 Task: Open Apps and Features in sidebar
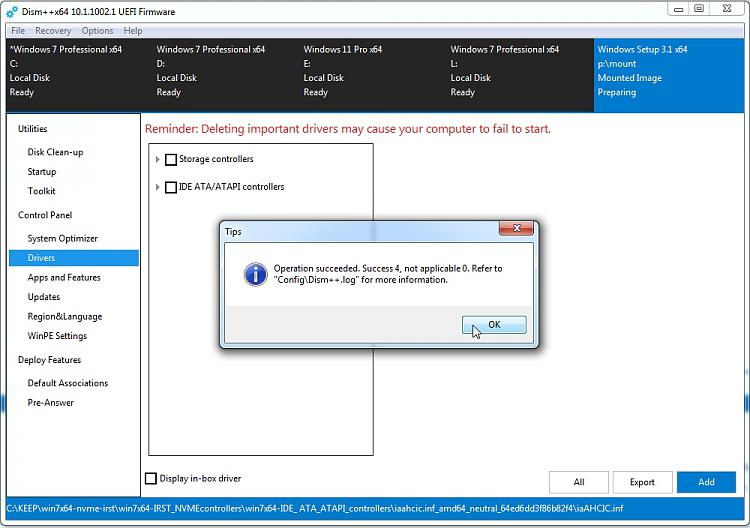(64, 277)
